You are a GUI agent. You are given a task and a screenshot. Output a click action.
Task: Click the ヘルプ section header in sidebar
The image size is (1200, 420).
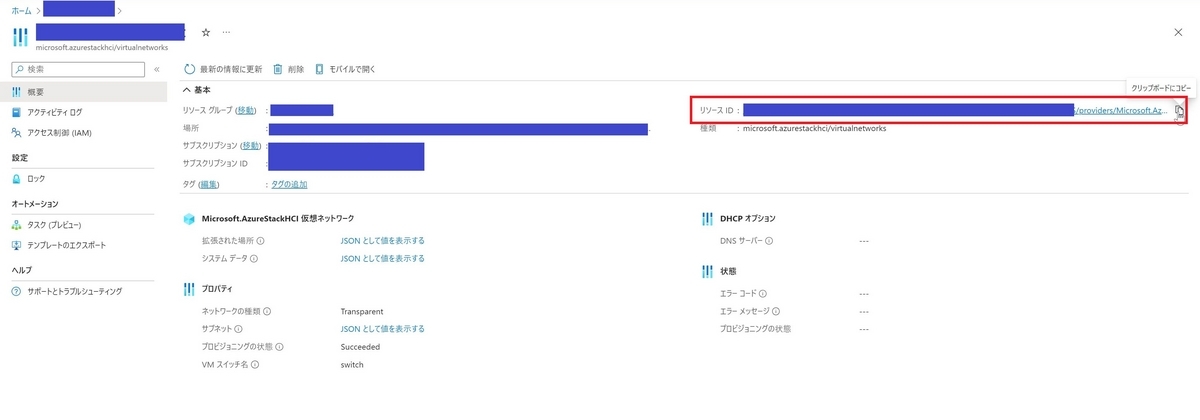(21, 271)
